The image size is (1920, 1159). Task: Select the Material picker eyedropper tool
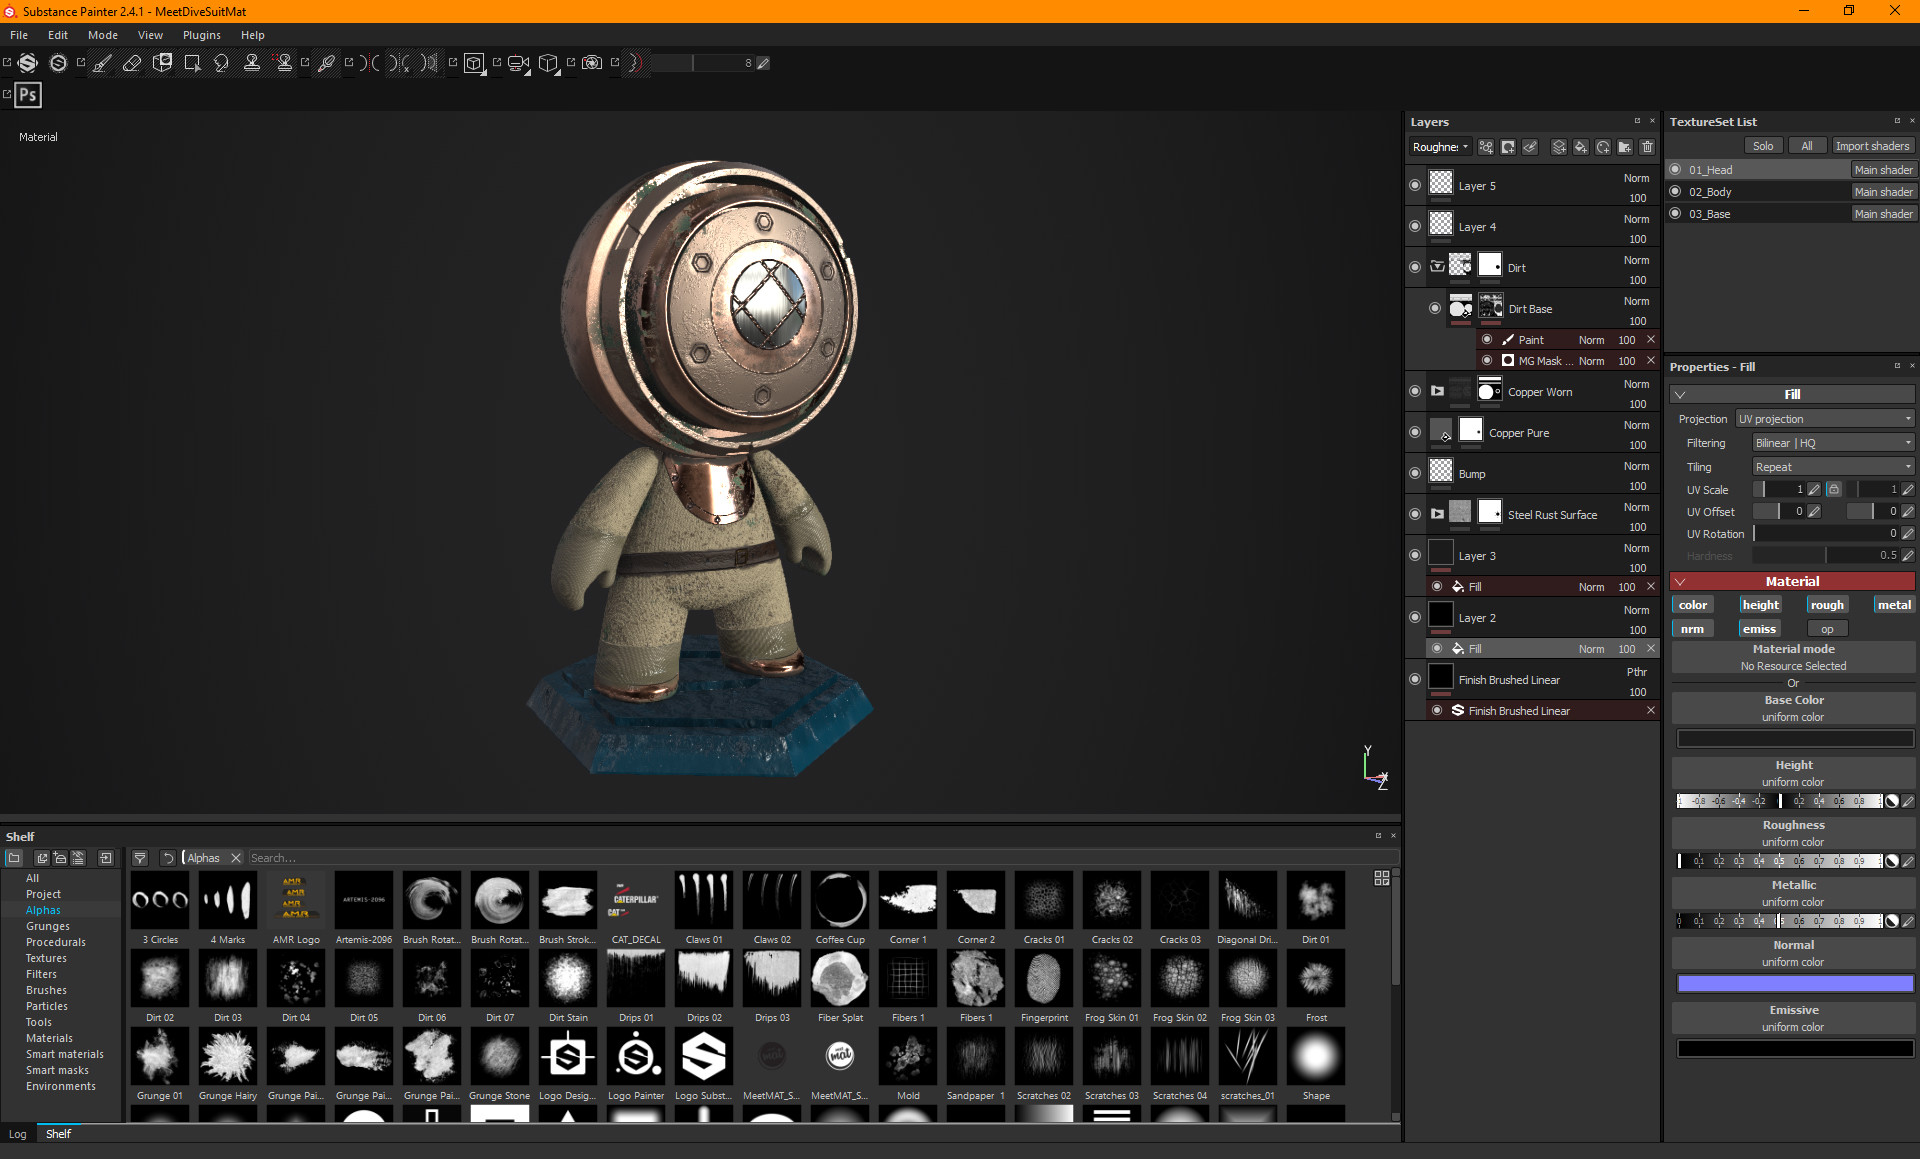(326, 63)
